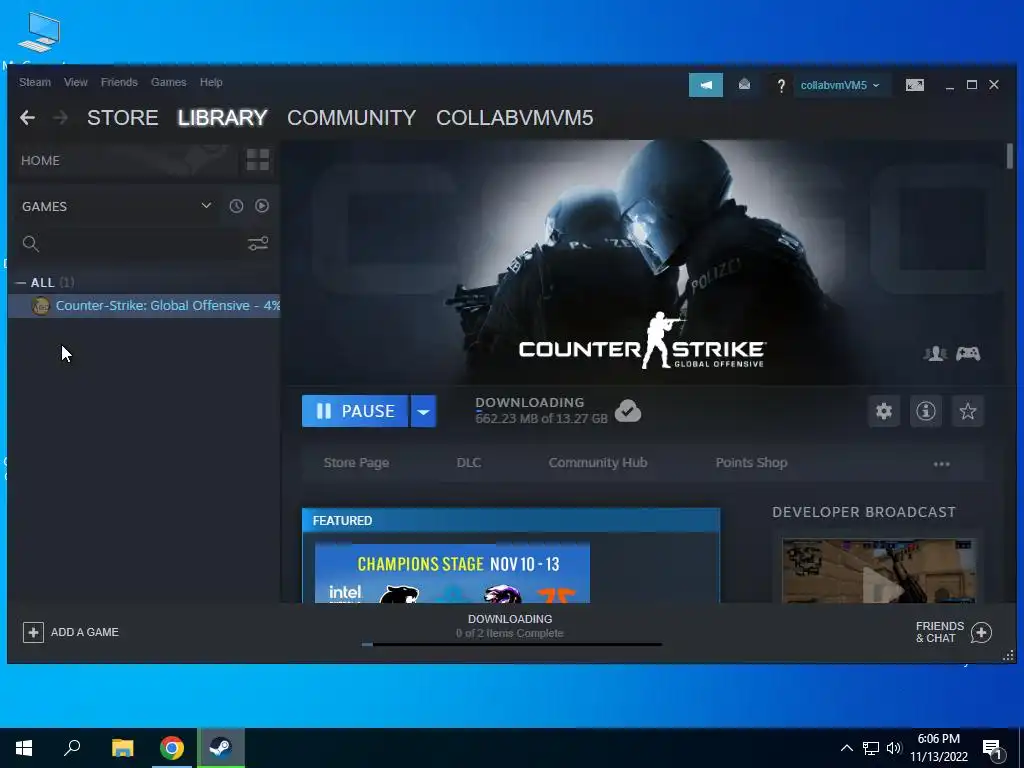Show ready-to-play games icon

(262, 206)
